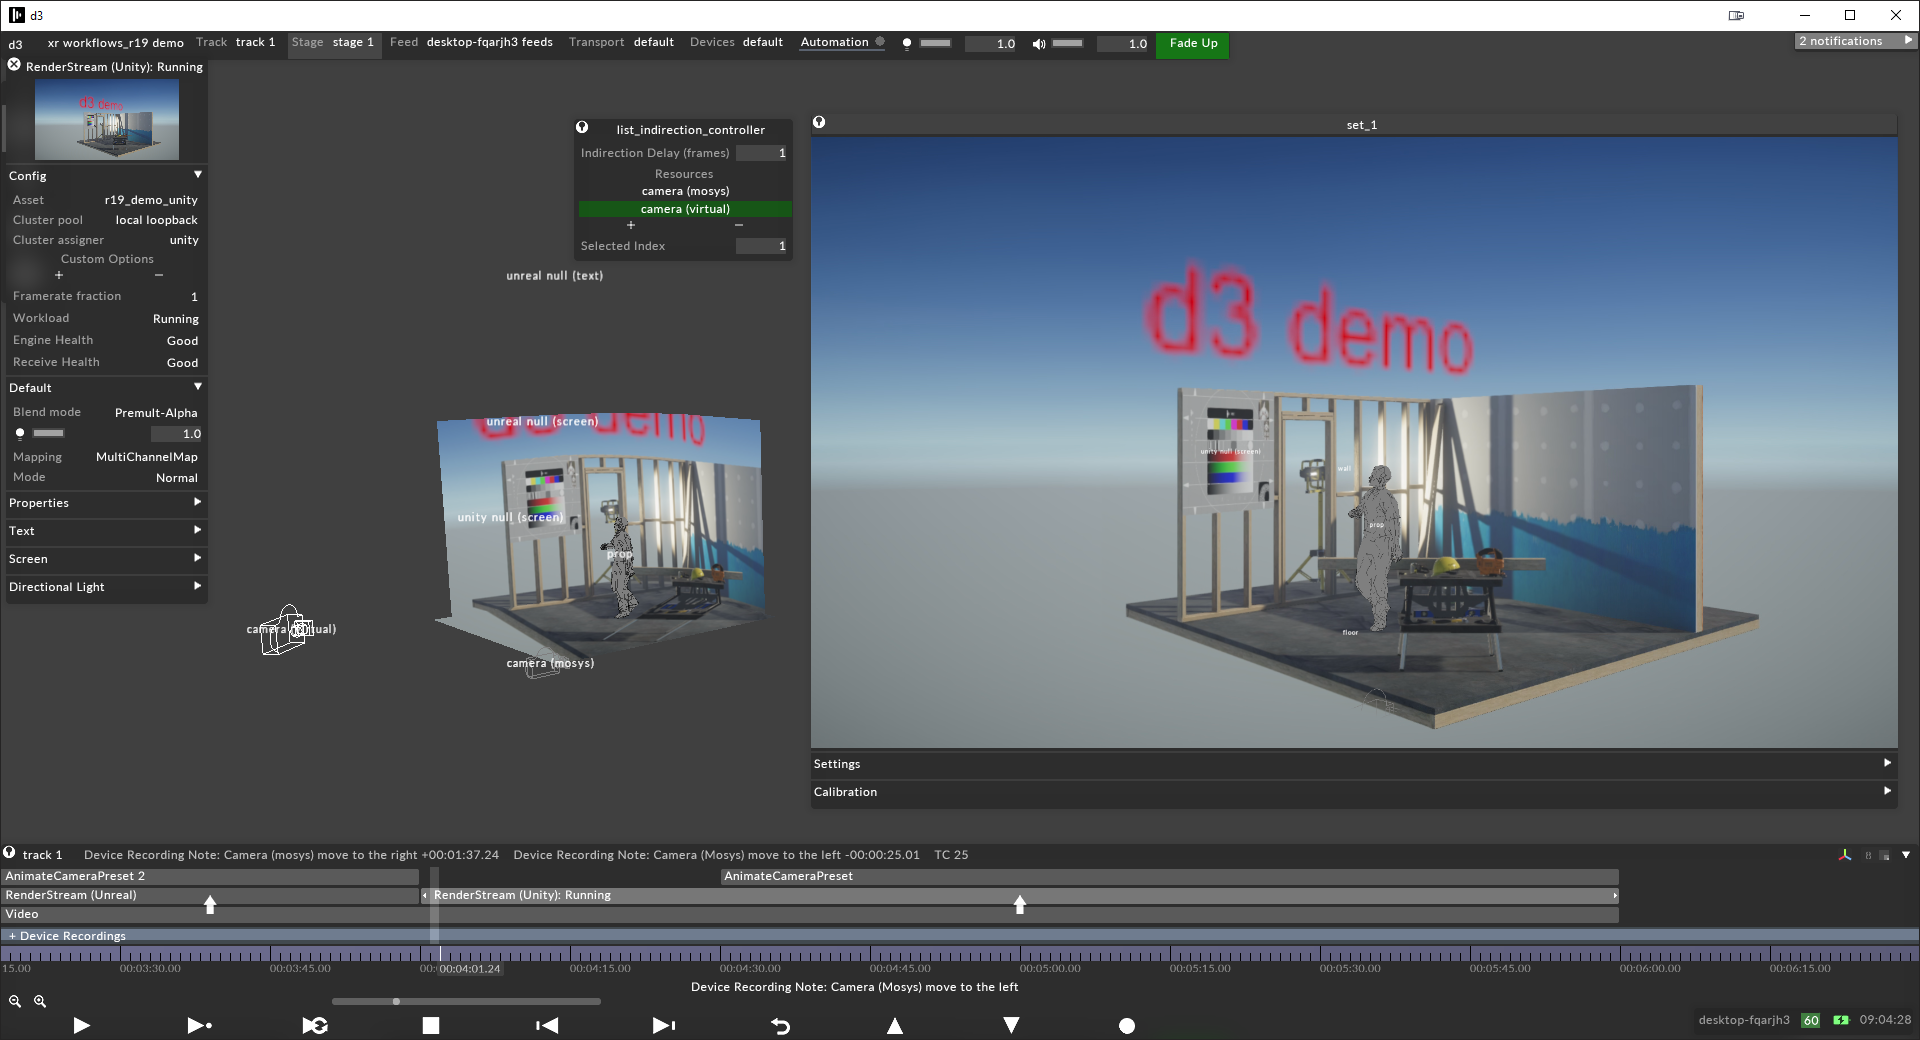
Task: Expand the 2 notifications panel
Action: point(1855,41)
